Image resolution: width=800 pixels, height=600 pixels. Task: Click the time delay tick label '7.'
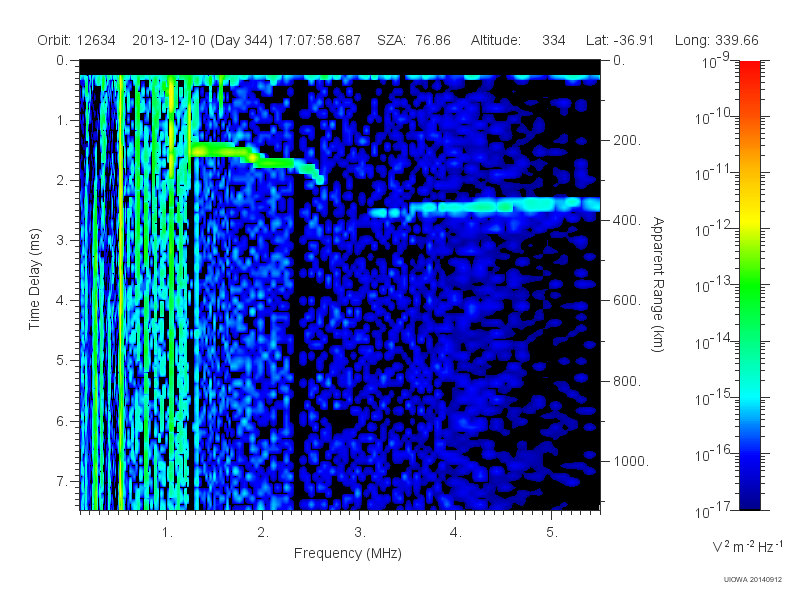click(x=62, y=481)
